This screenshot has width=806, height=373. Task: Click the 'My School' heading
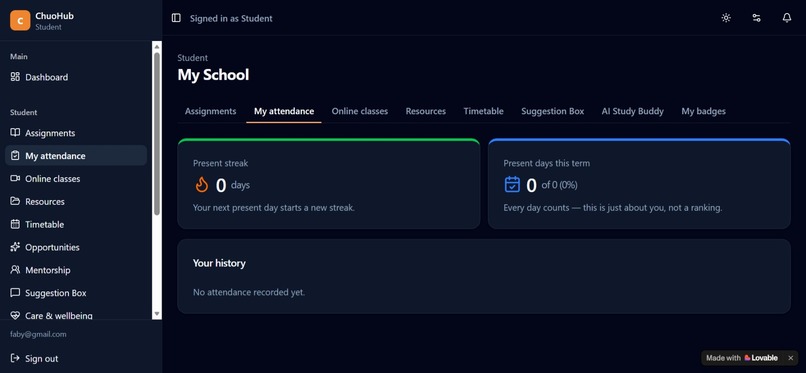(x=213, y=75)
